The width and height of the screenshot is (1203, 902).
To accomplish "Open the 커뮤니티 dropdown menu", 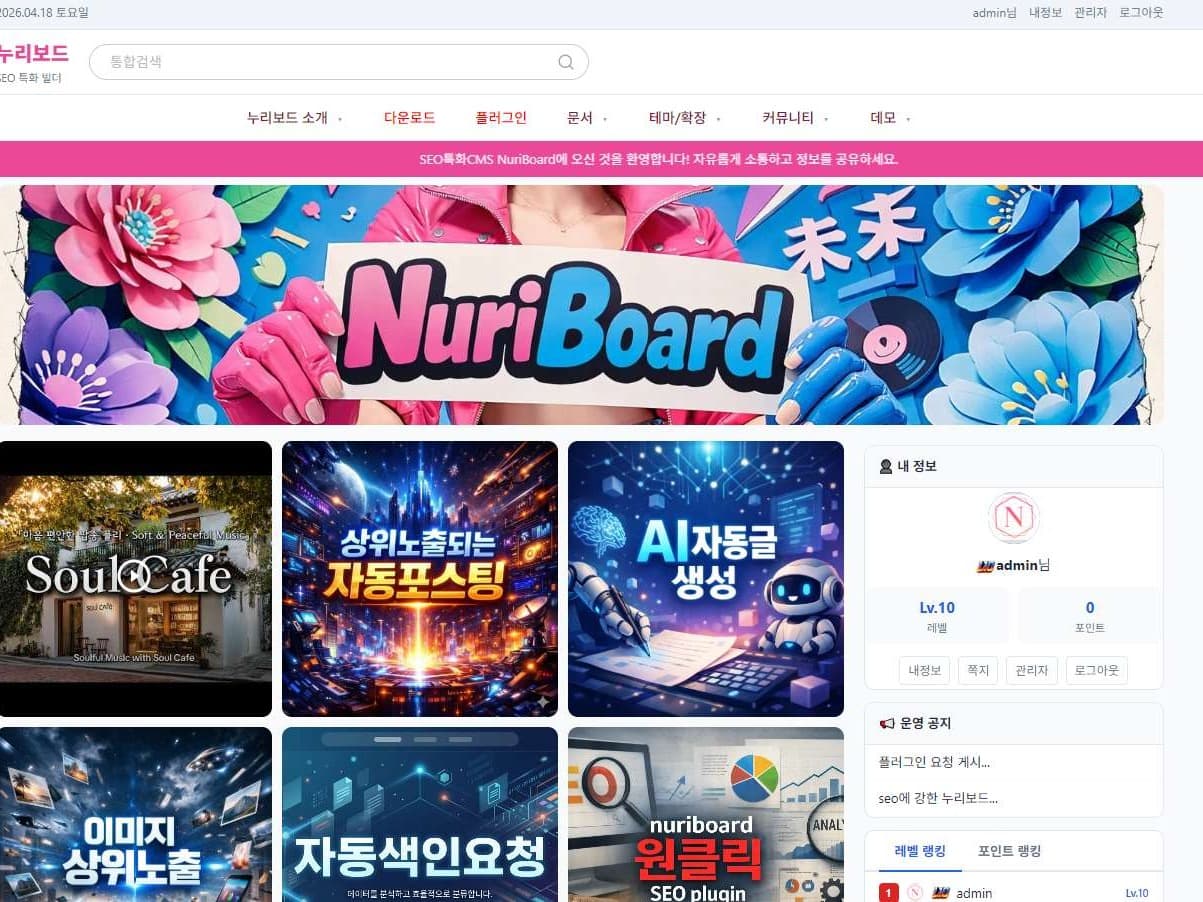I will 795,118.
